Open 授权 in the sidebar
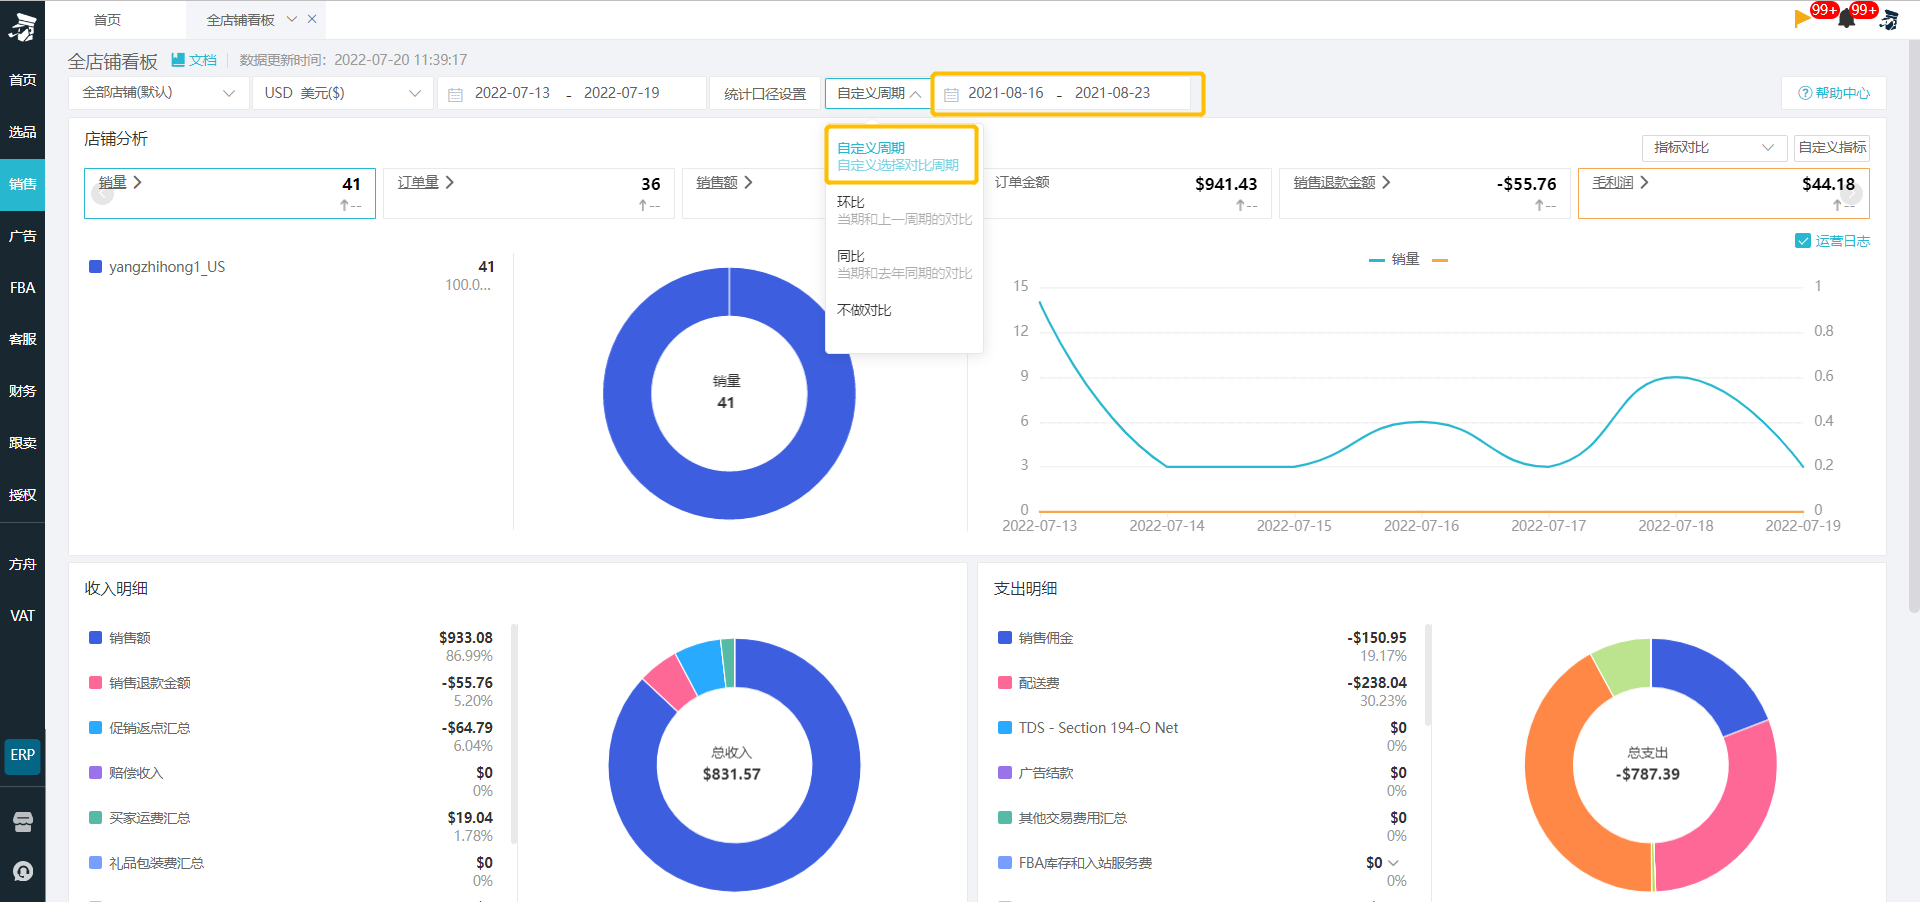Screen dimensions: 1920x902 [x=22, y=495]
